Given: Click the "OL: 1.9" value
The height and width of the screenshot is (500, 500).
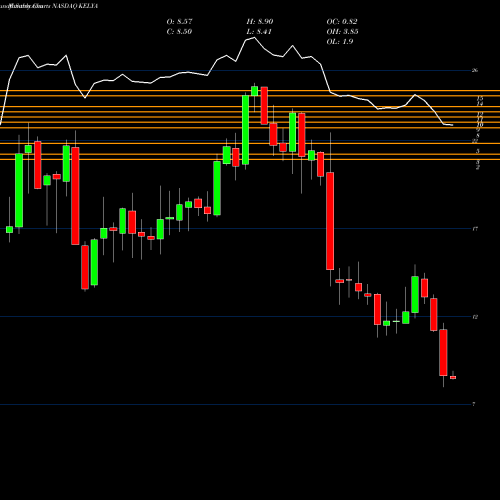Looking at the screenshot, I should click(x=340, y=42).
